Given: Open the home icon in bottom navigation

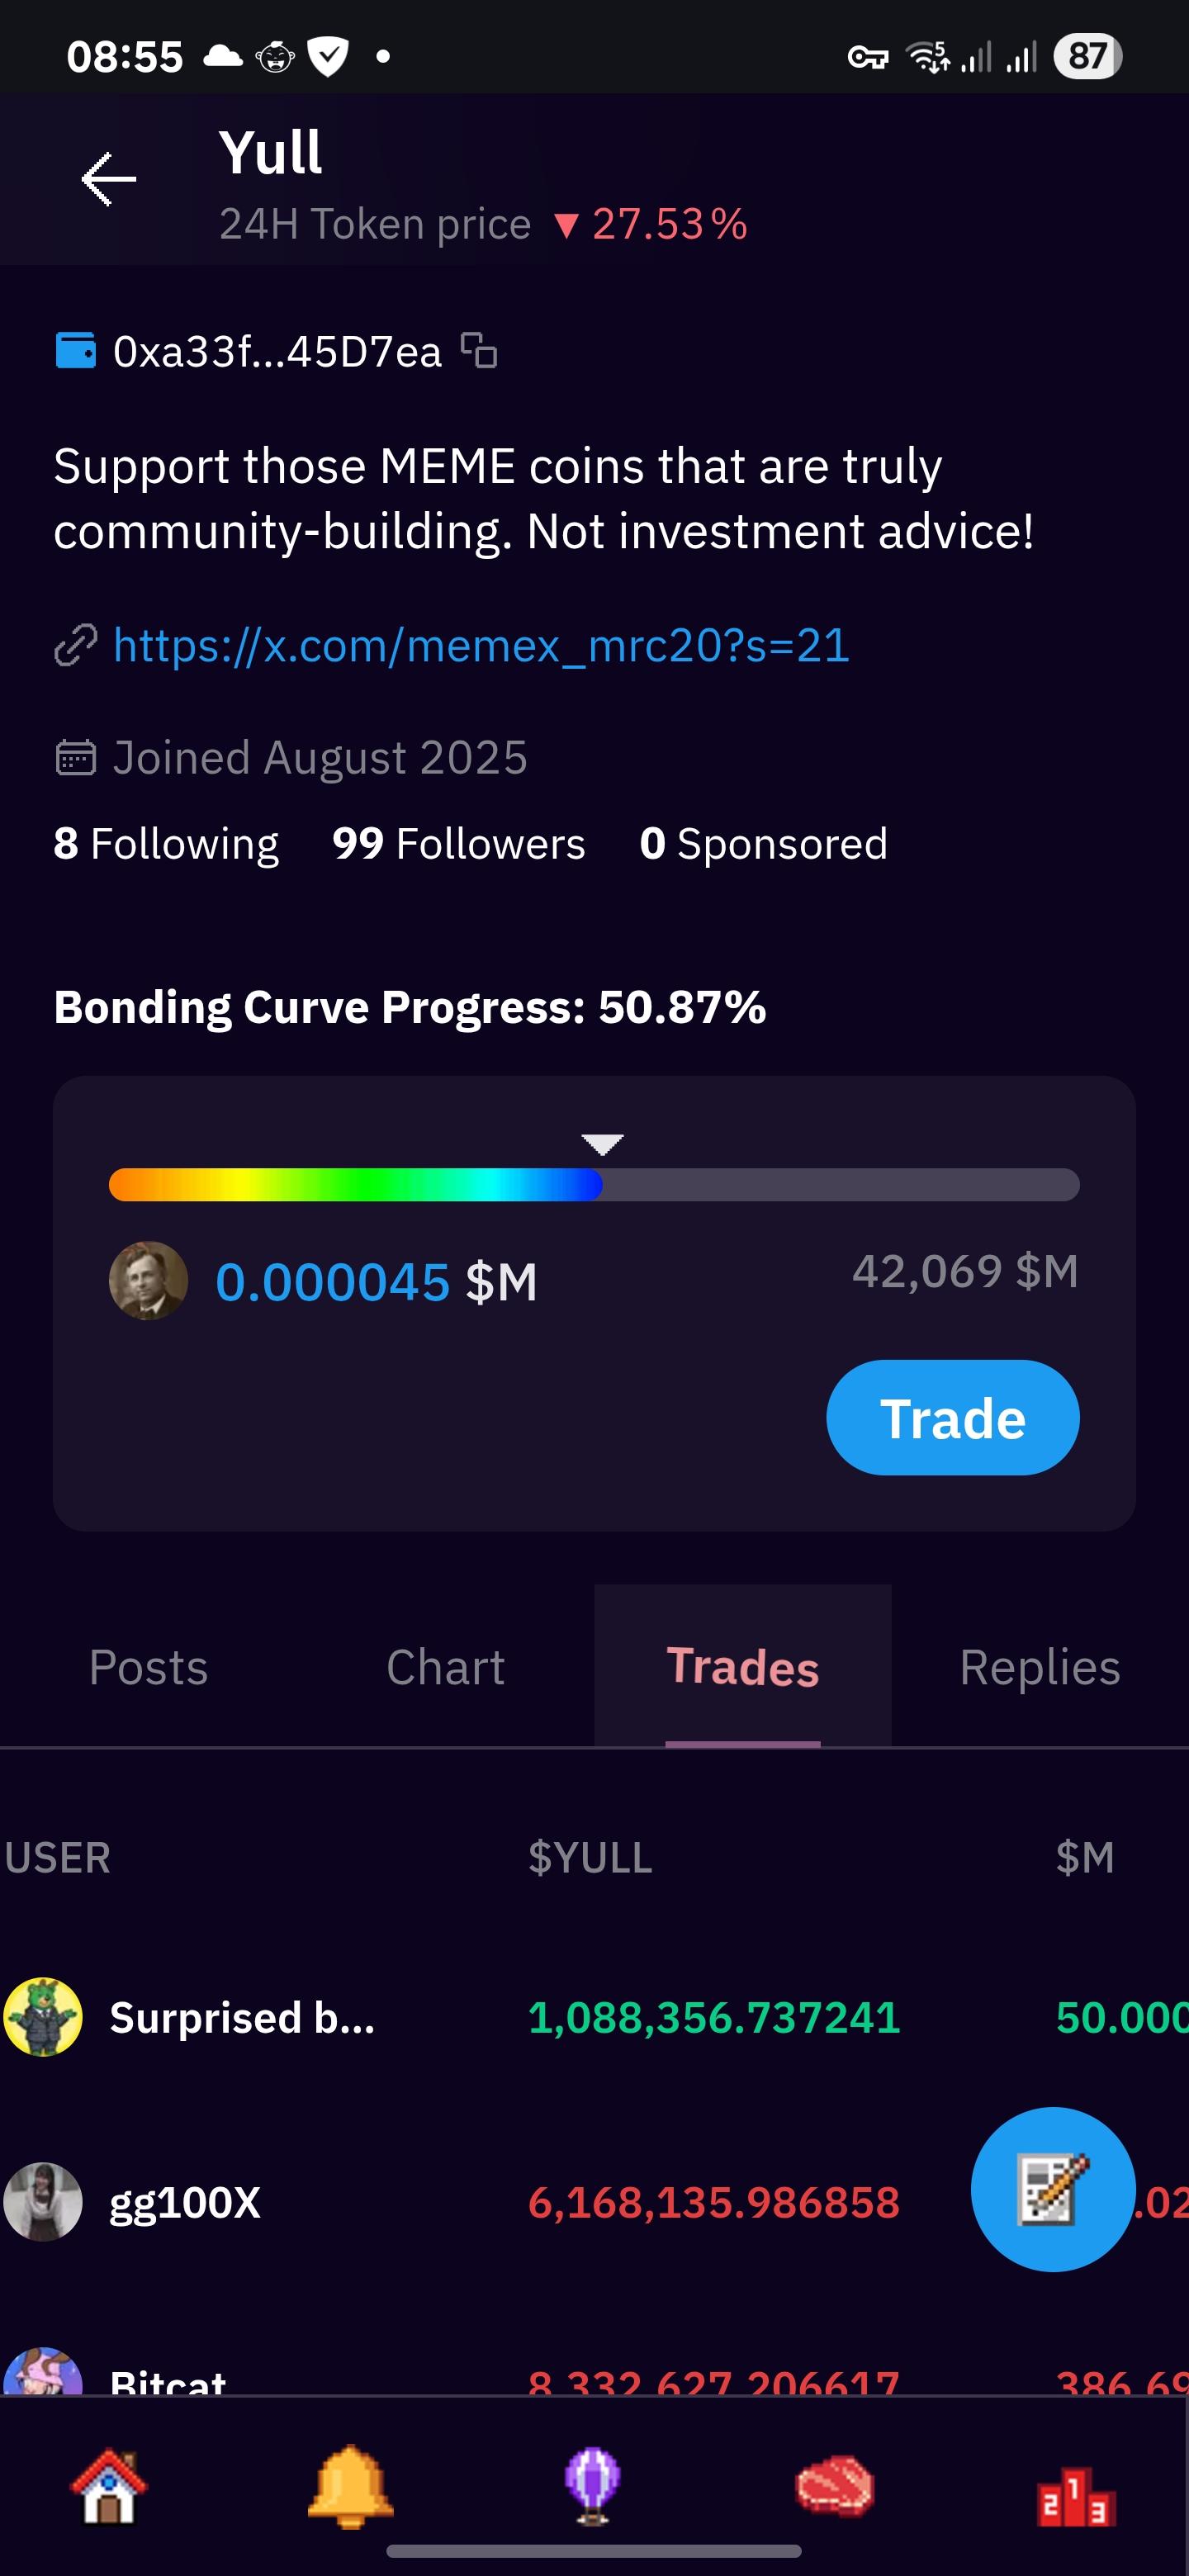Looking at the screenshot, I should pos(108,2486).
